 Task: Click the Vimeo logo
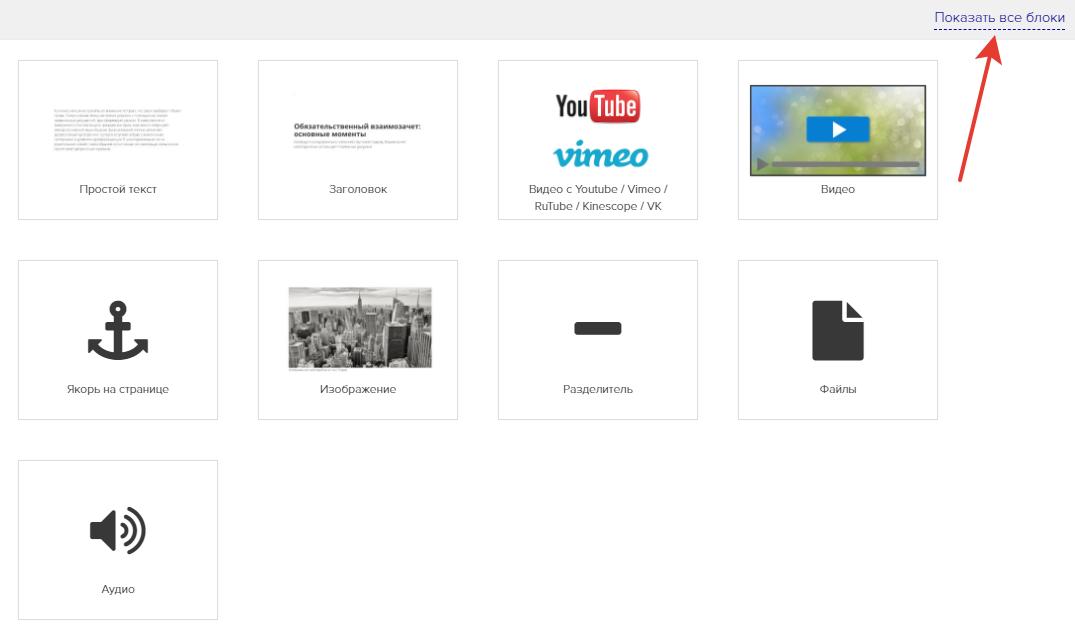point(600,155)
